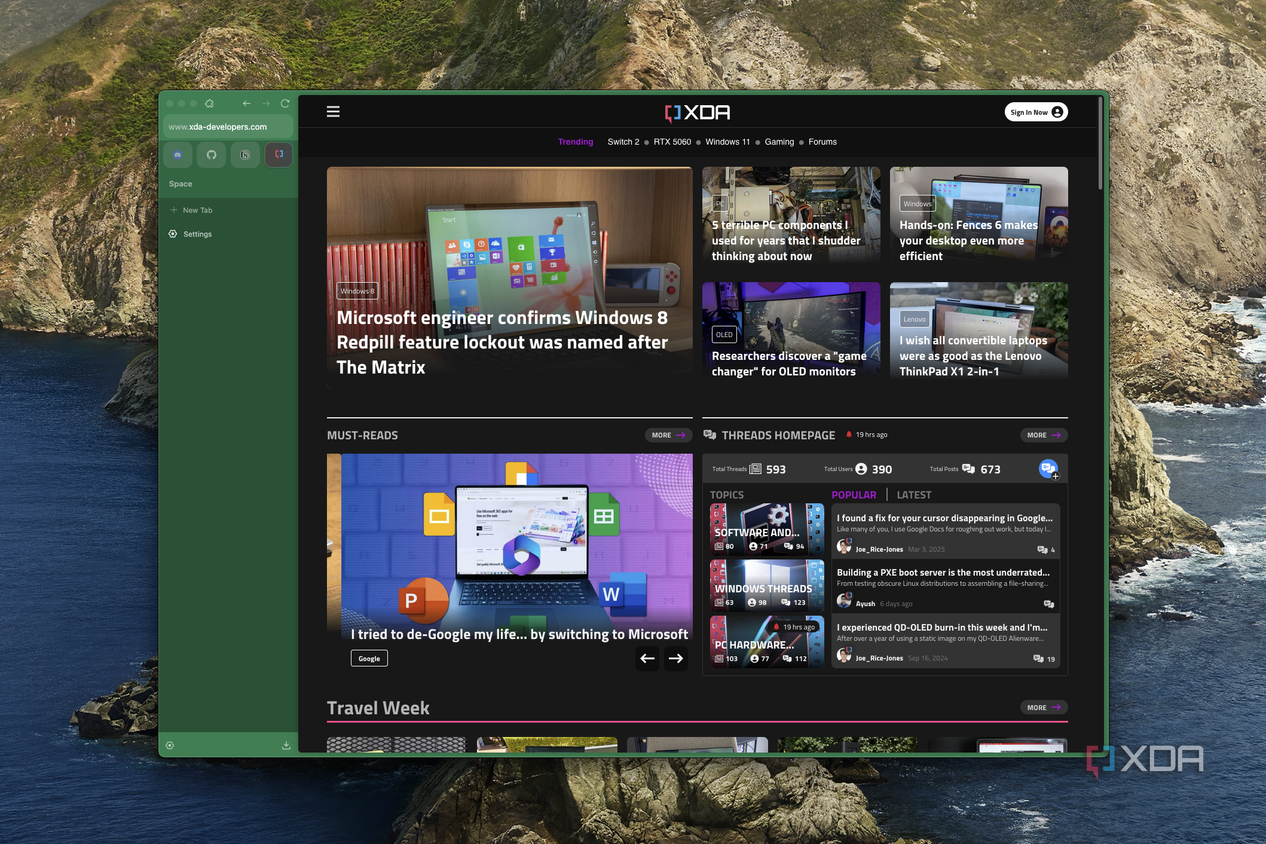Click comment icon on PXE boot thread
1266x844 pixels.
[1049, 604]
